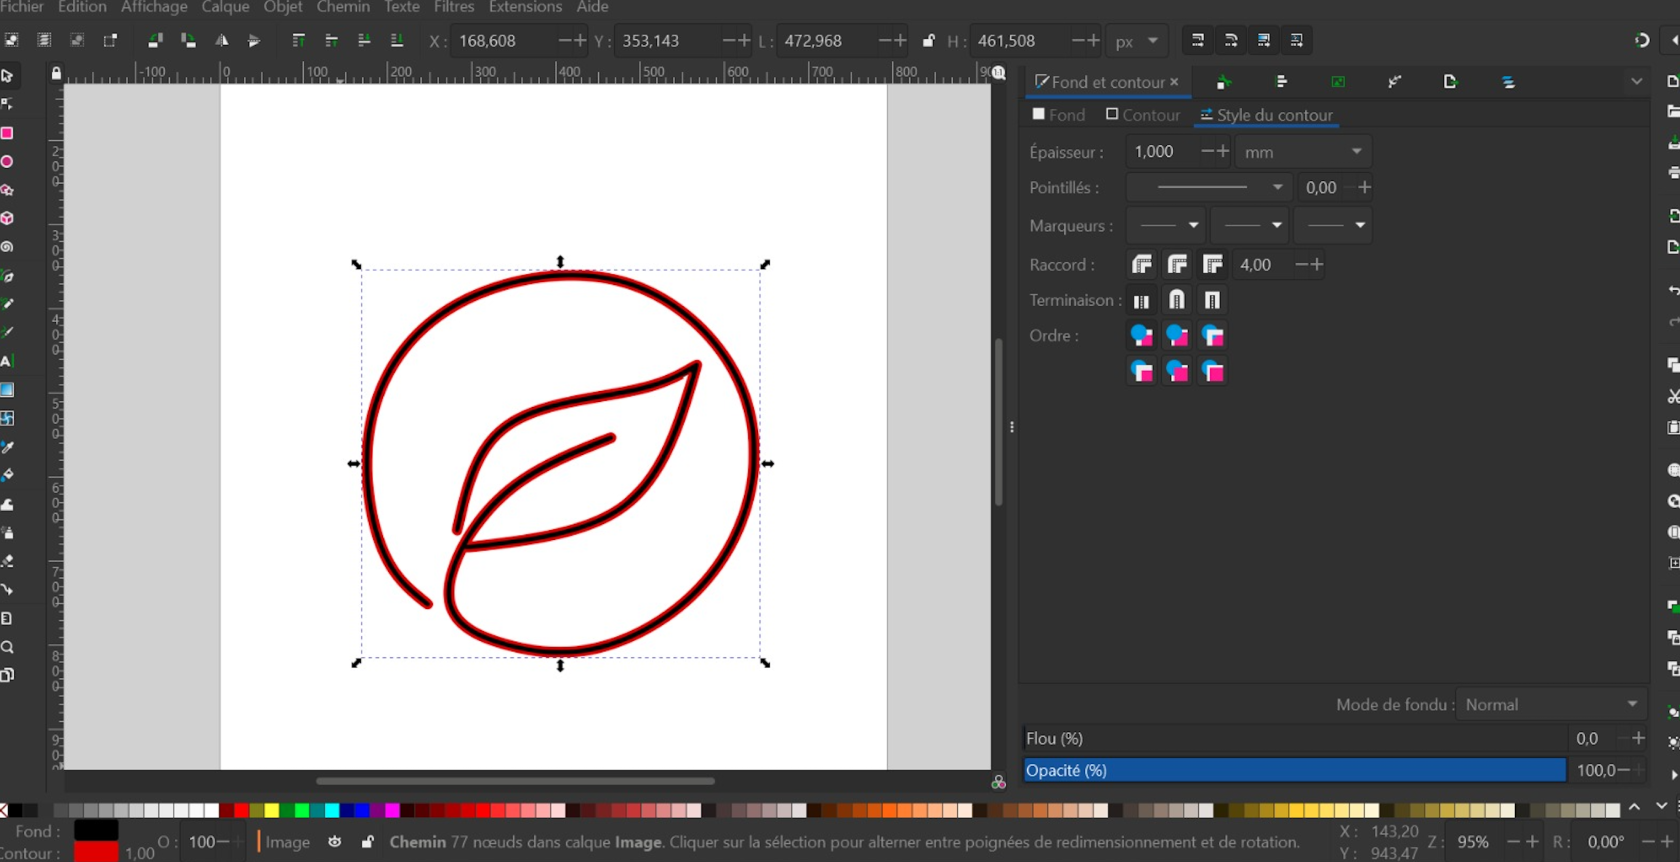Open the px unit dropdown in toolbar
Viewport: 1680px width, 862px height.
pos(1137,41)
